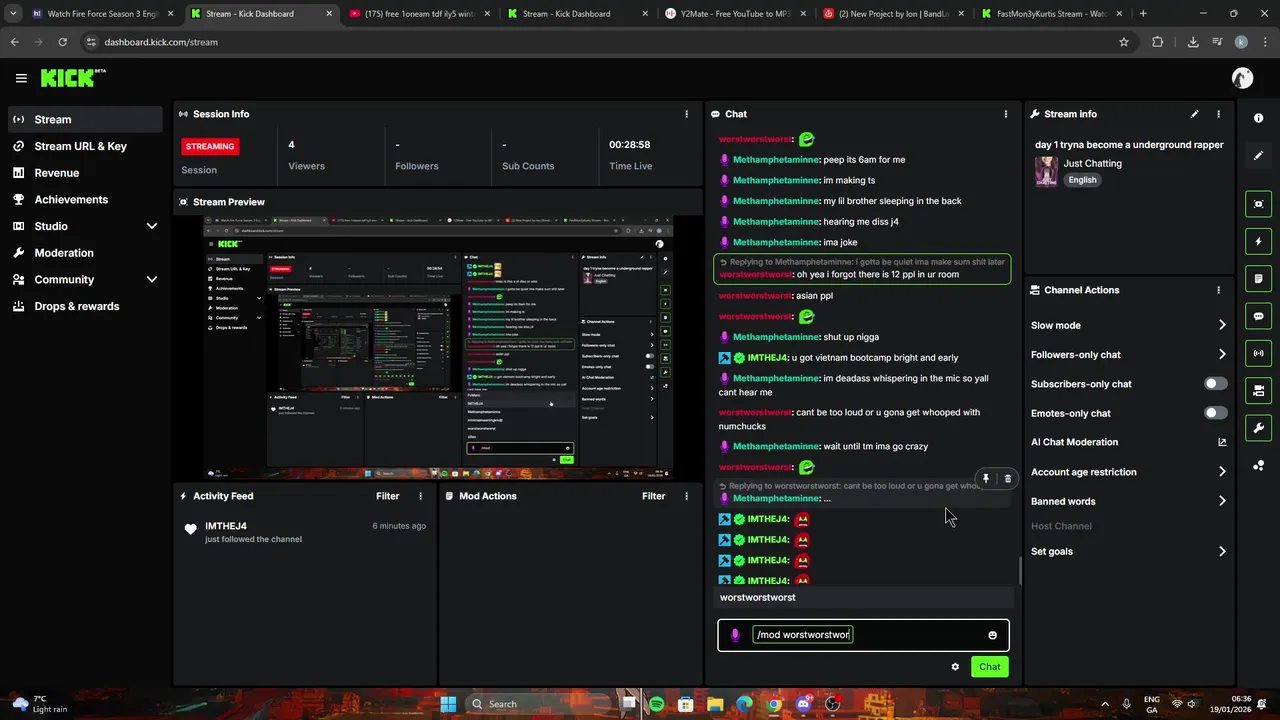
Task: Toggle the lightning activity feed icon
Action: pyautogui.click(x=1258, y=241)
